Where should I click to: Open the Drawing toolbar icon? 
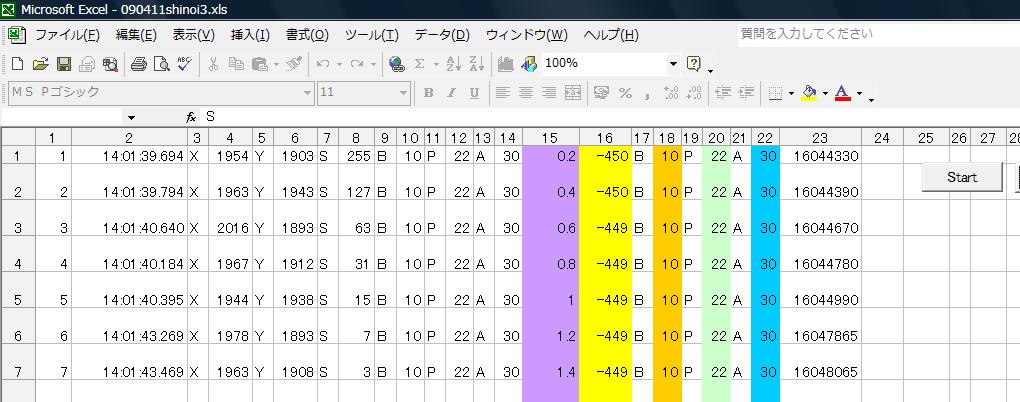tap(529, 63)
